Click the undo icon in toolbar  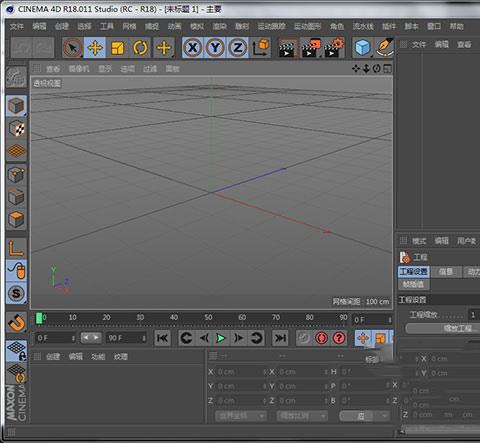click(x=21, y=48)
